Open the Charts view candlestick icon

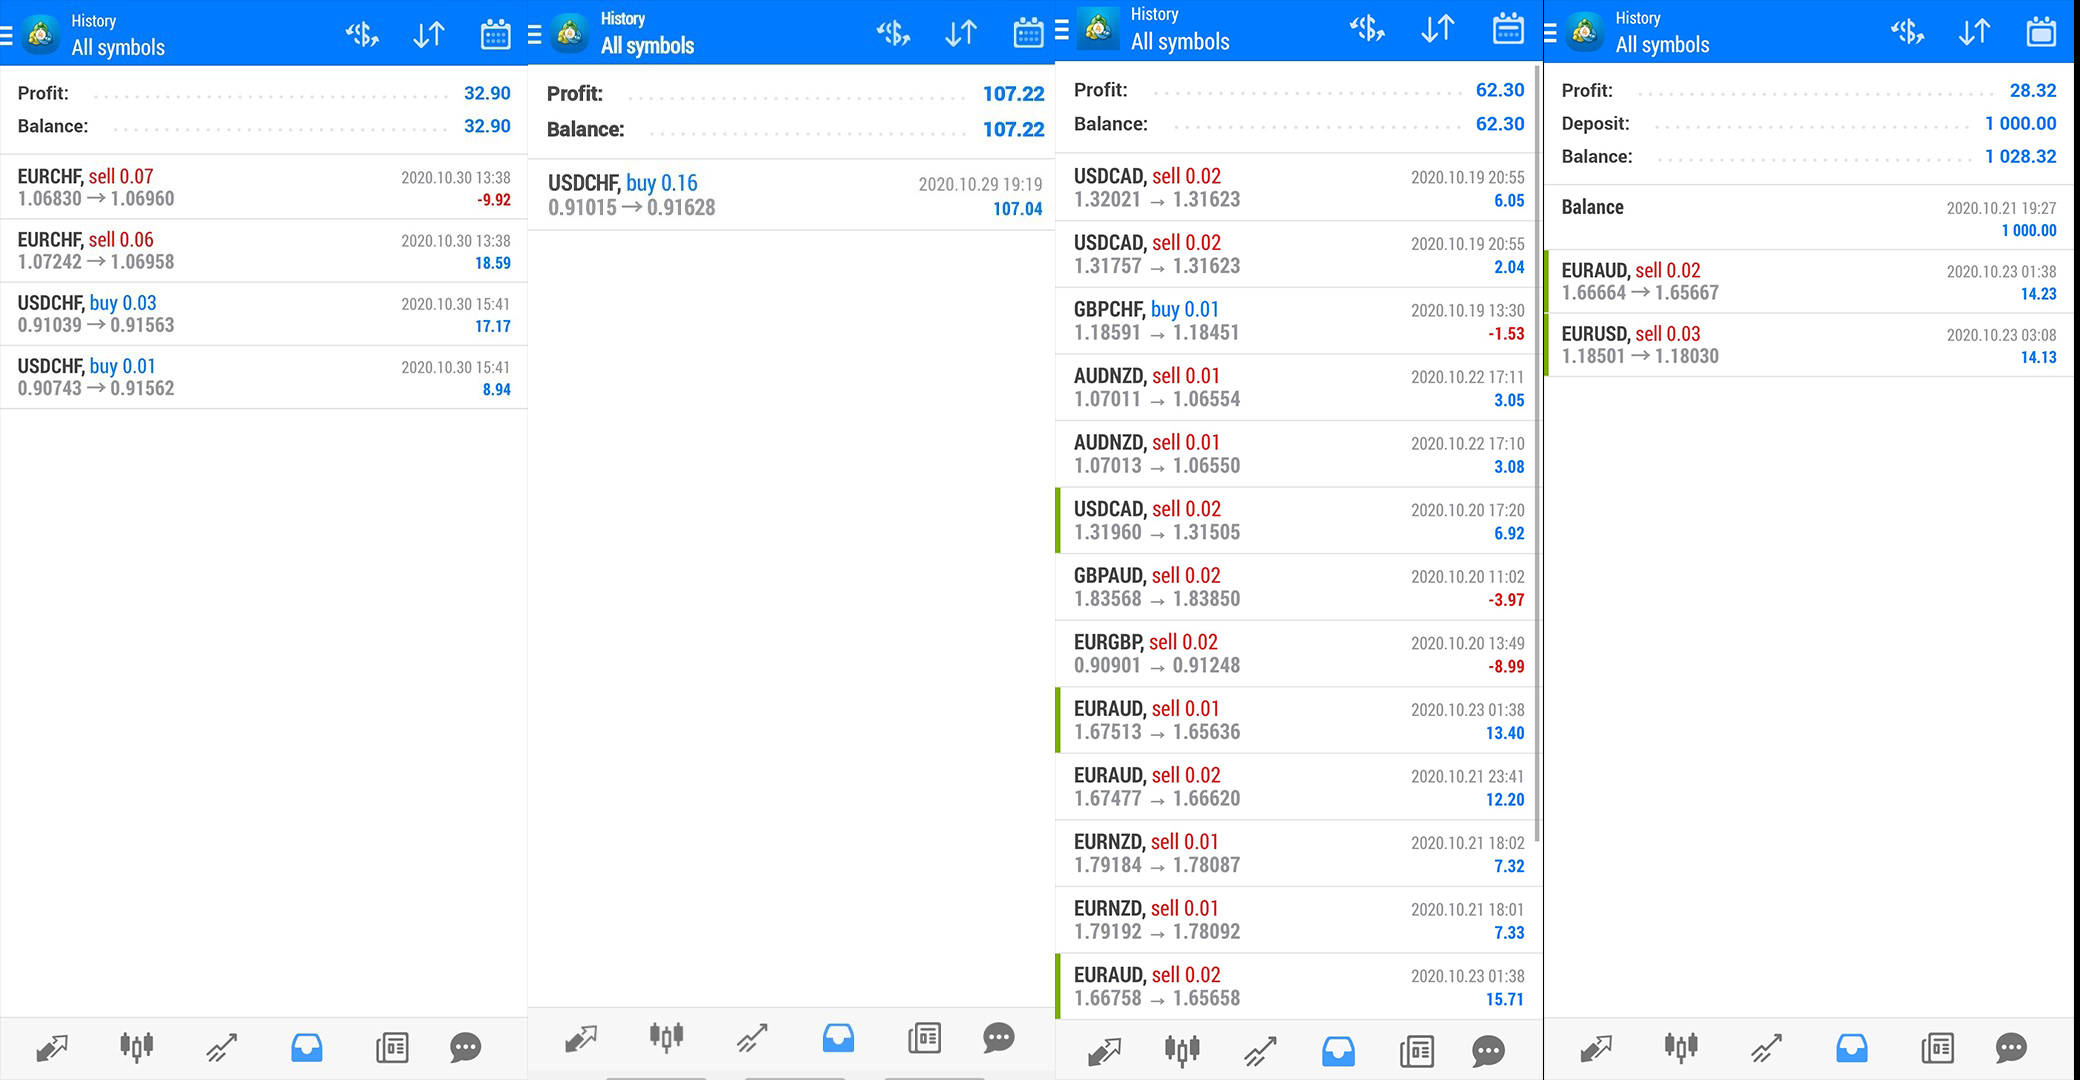pyautogui.click(x=135, y=1048)
